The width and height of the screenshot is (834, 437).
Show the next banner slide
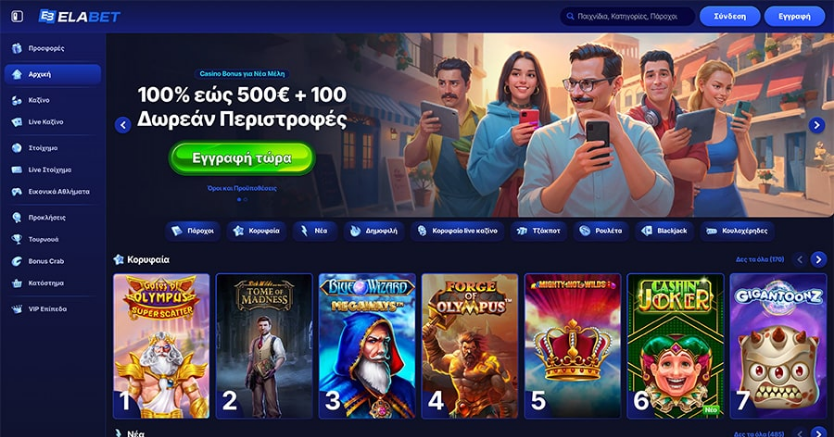(x=816, y=125)
